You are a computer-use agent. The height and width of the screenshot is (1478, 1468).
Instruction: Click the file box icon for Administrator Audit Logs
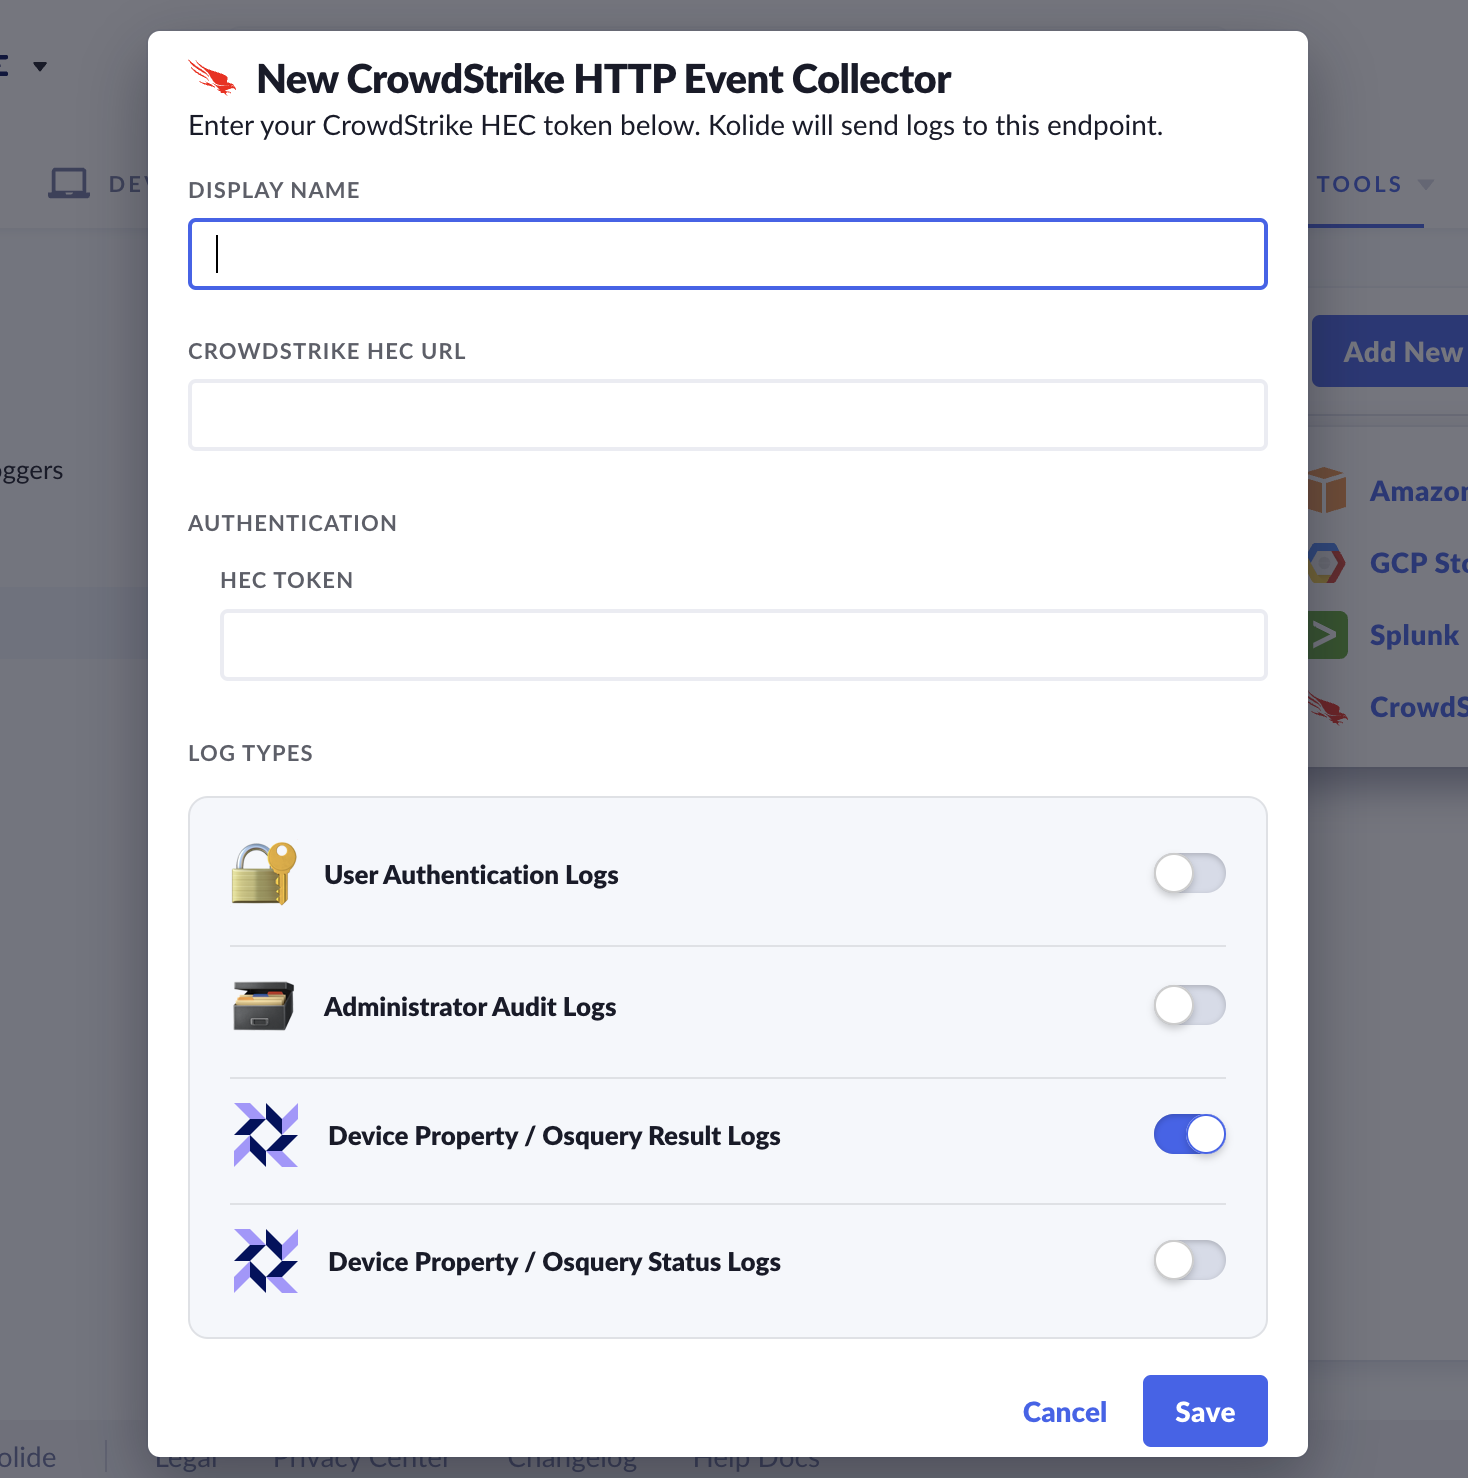(x=263, y=1006)
